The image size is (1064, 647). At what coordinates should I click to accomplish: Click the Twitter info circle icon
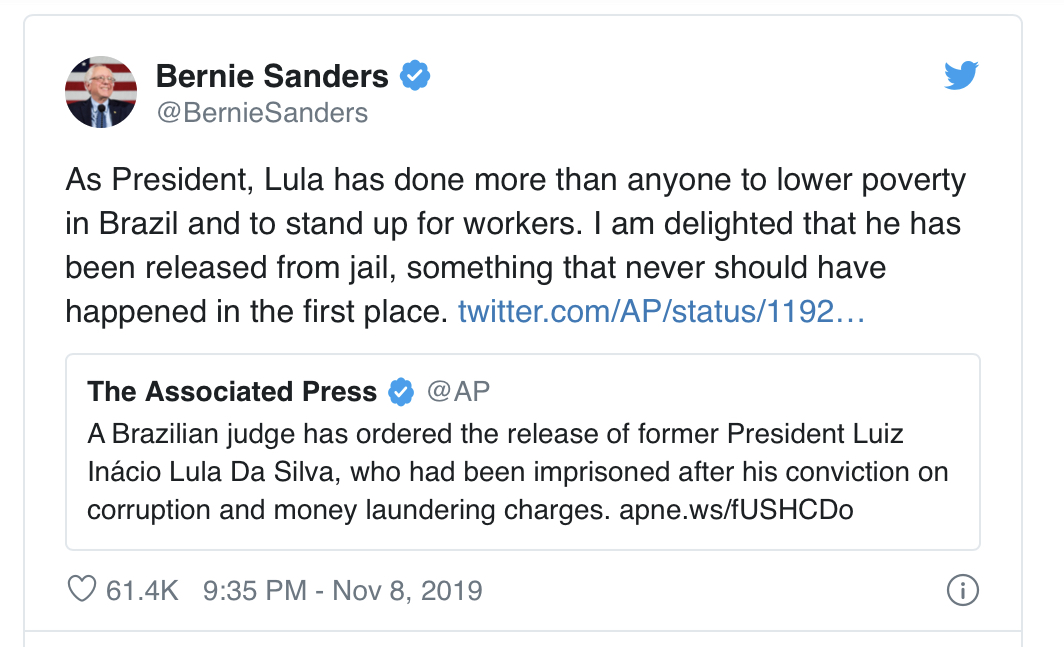(x=961, y=590)
